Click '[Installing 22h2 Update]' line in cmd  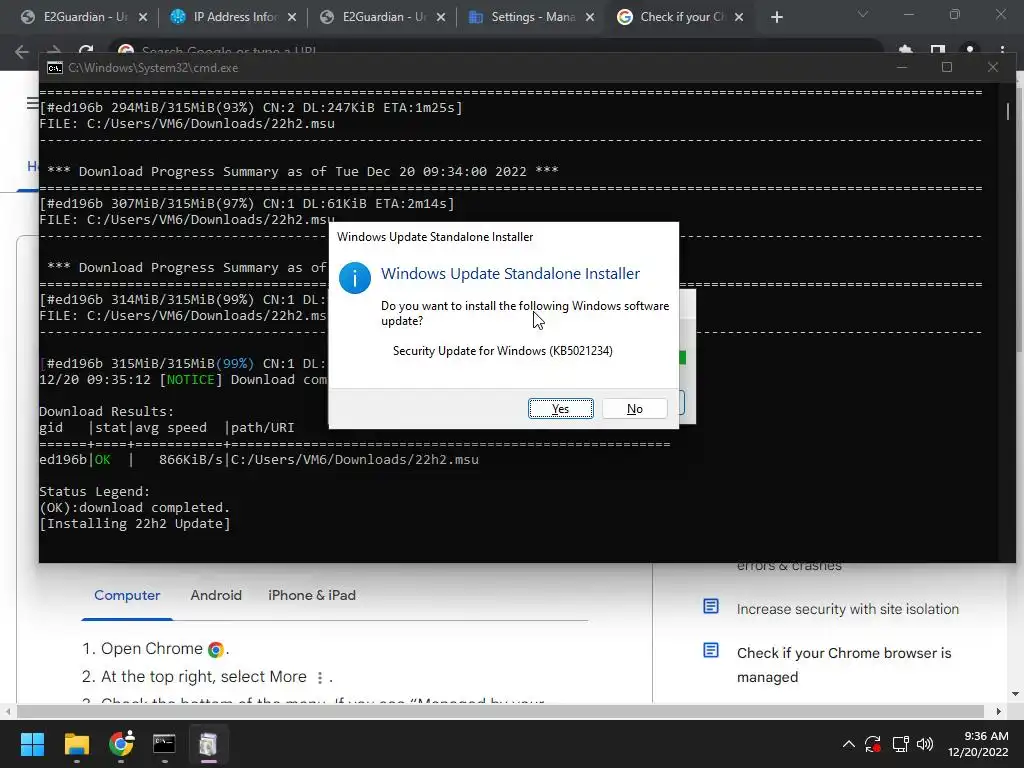(135, 524)
